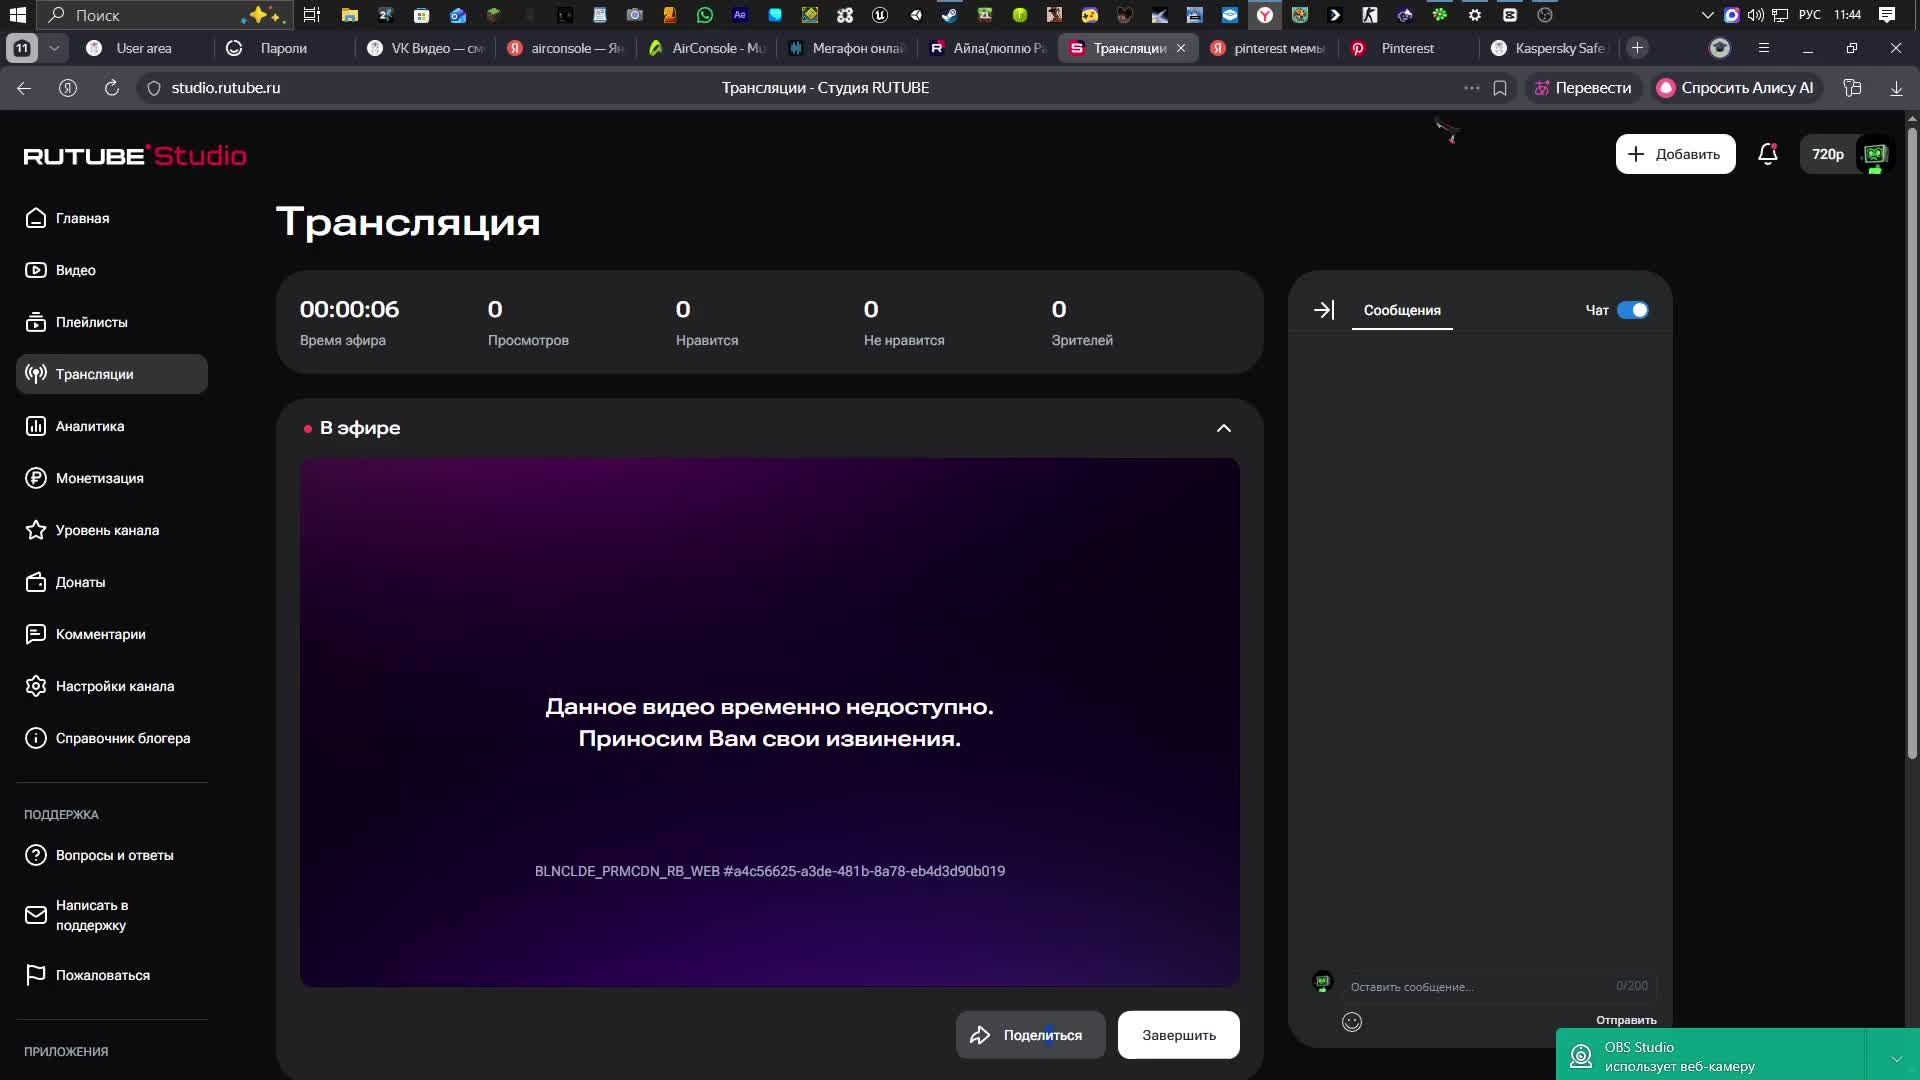The height and width of the screenshot is (1080, 1920).
Task: Click the stream video player area
Action: coord(770,722)
